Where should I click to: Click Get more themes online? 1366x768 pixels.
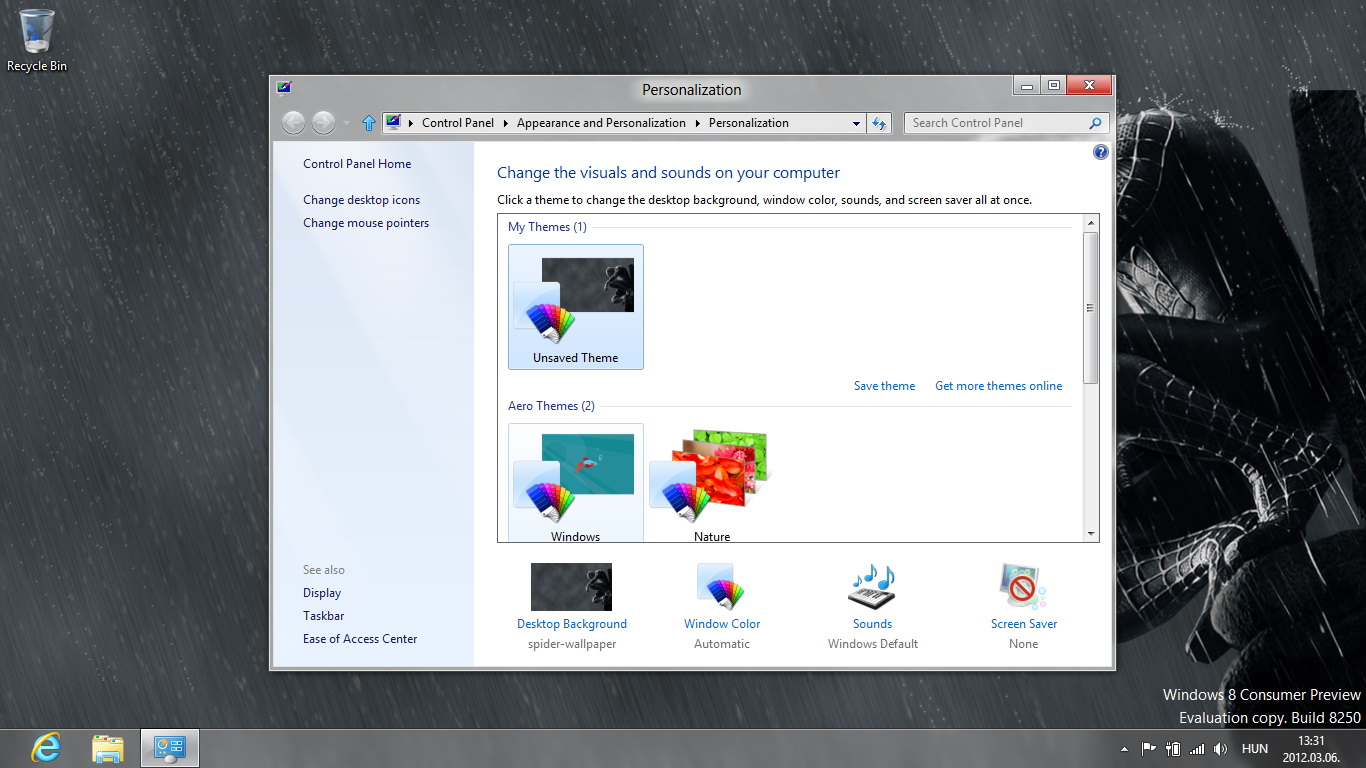(999, 386)
